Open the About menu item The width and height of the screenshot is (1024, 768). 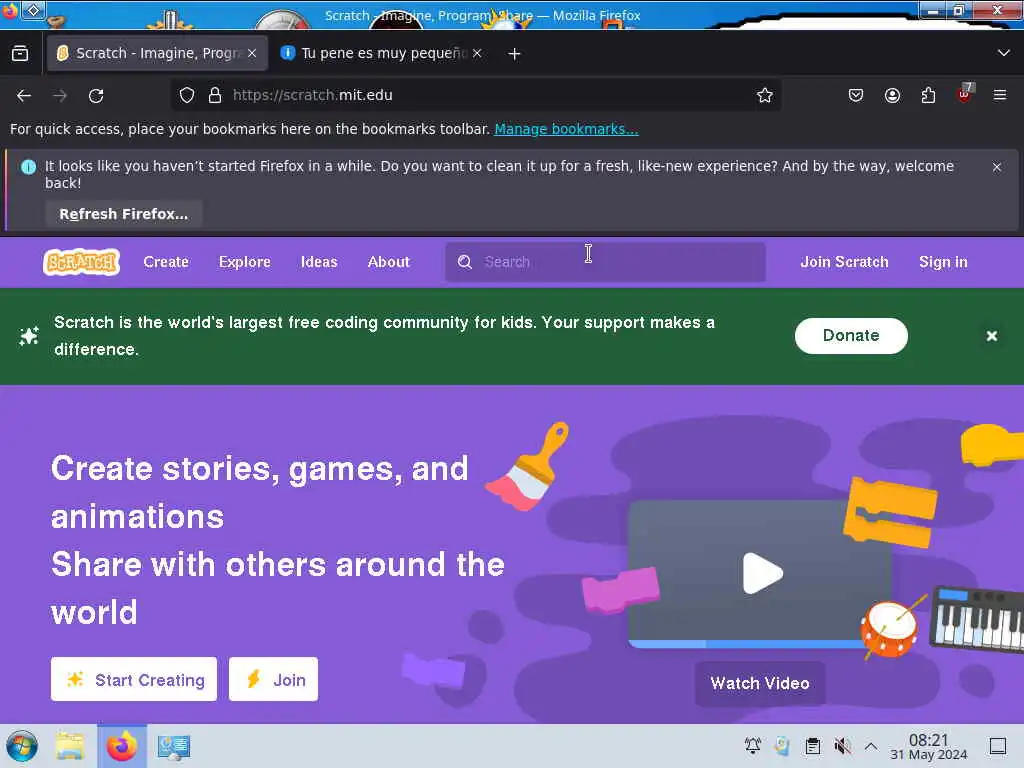click(389, 262)
